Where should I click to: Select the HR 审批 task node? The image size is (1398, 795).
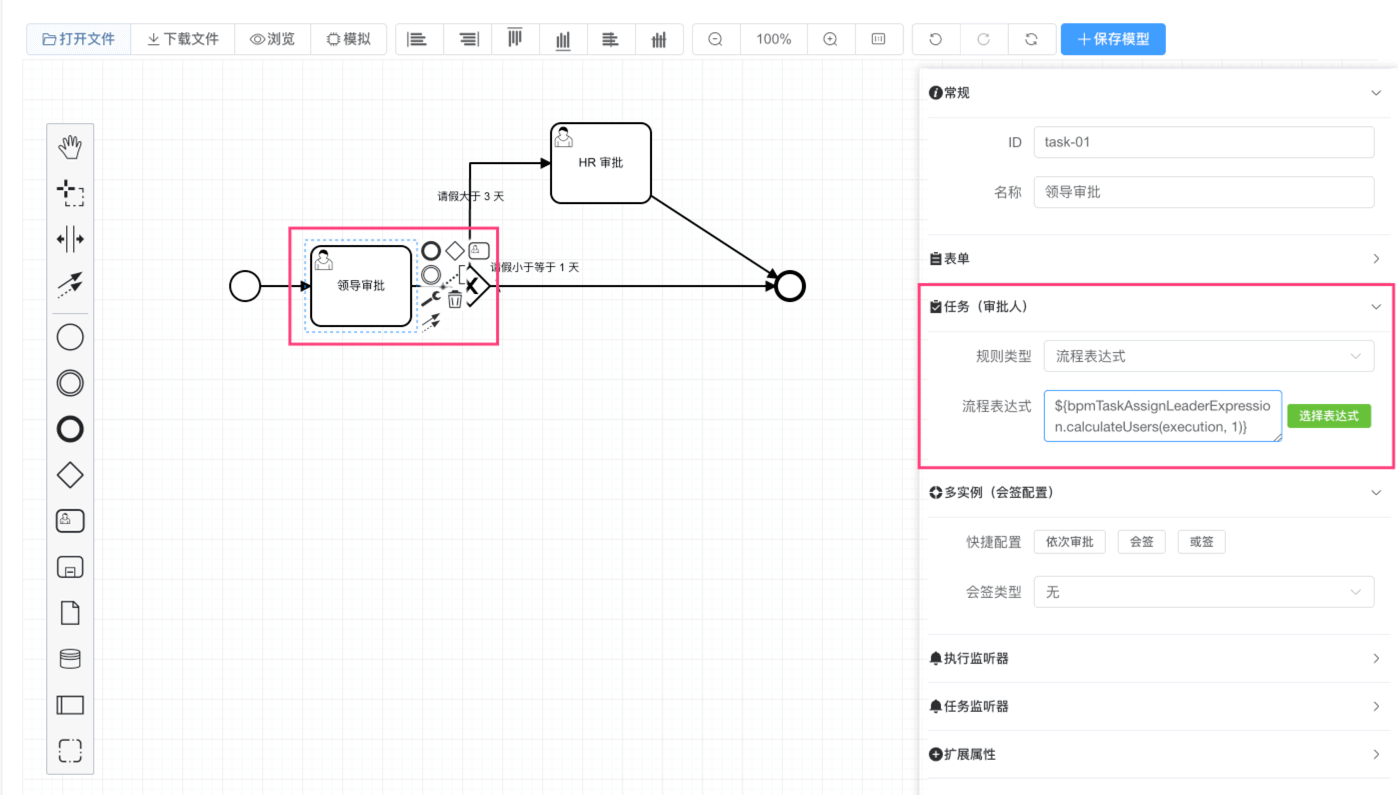[x=601, y=163]
